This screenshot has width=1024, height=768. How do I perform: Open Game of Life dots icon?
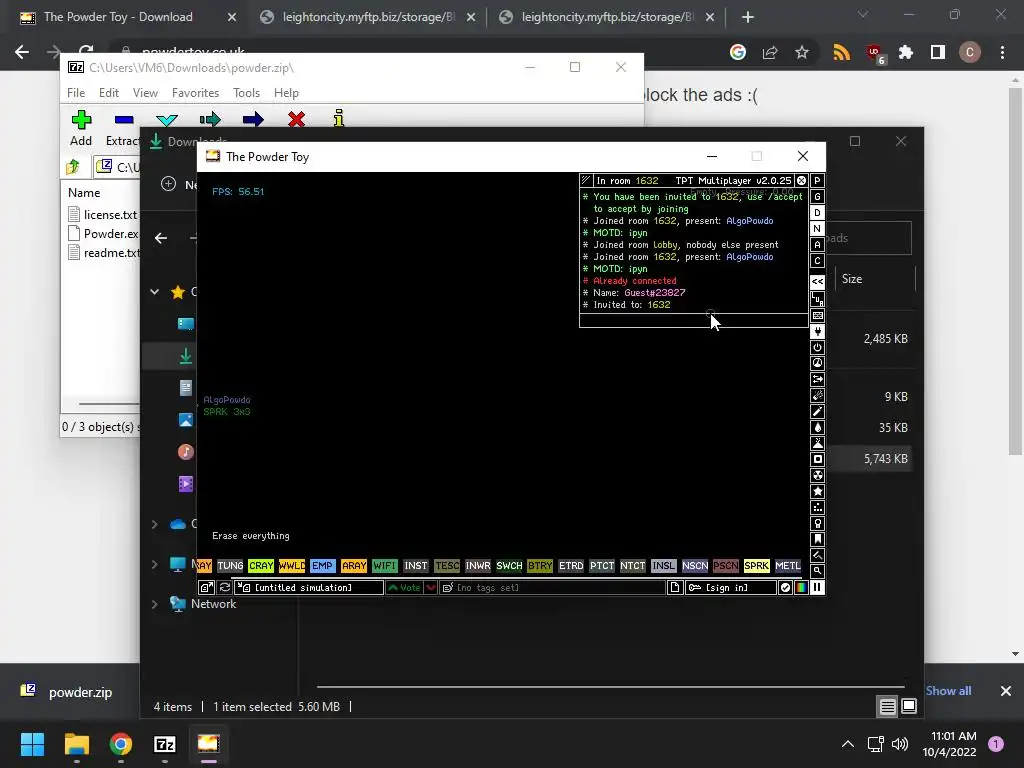(817, 507)
